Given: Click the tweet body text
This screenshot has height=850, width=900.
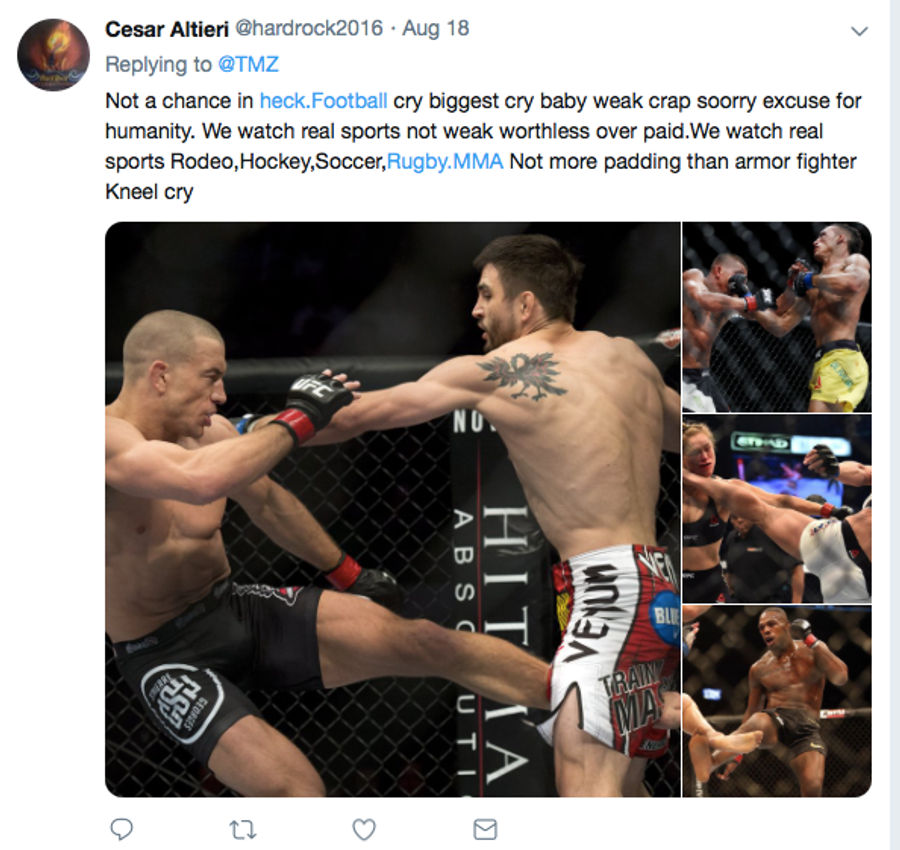Looking at the screenshot, I should point(483,146).
